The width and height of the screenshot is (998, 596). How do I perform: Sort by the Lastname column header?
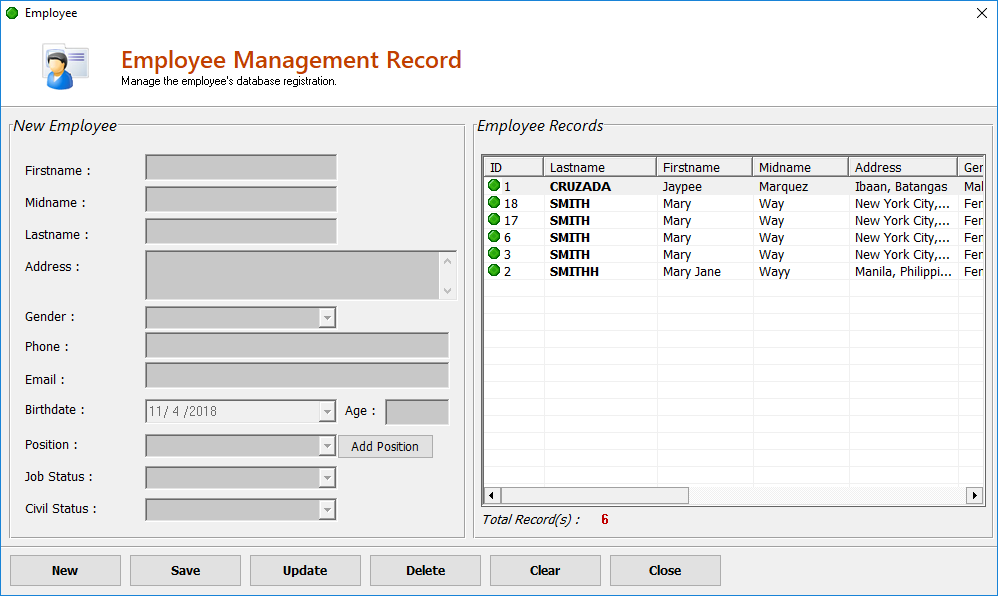point(600,167)
